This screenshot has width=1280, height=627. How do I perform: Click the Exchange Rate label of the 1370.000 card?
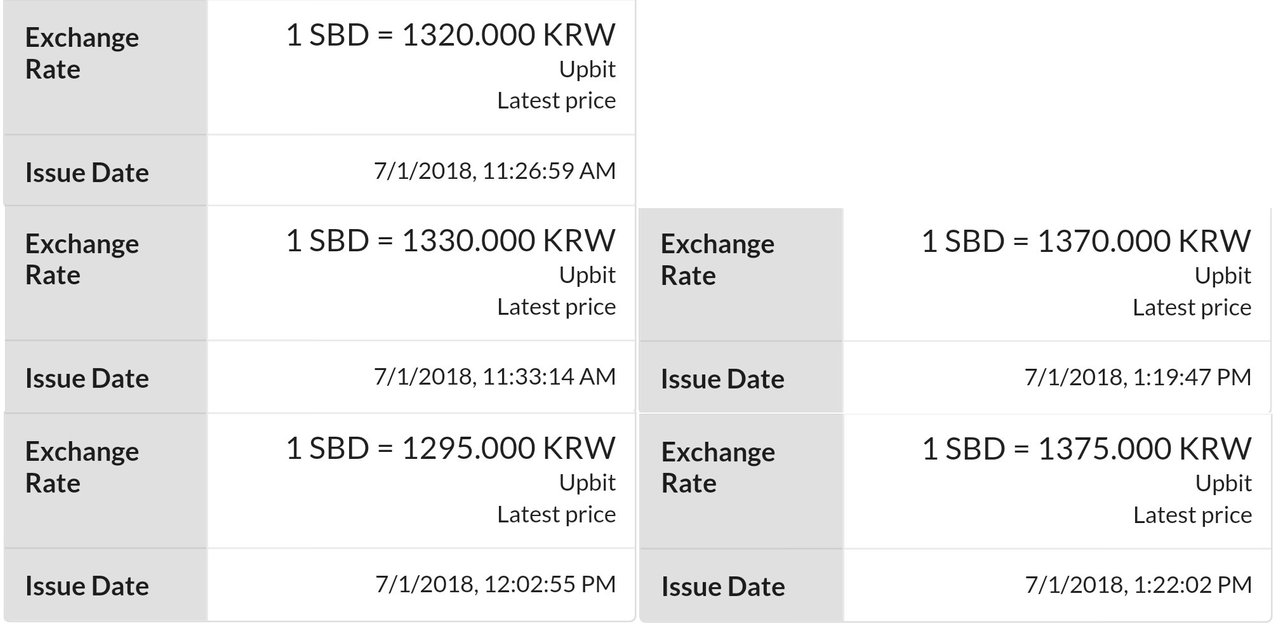[x=717, y=259]
